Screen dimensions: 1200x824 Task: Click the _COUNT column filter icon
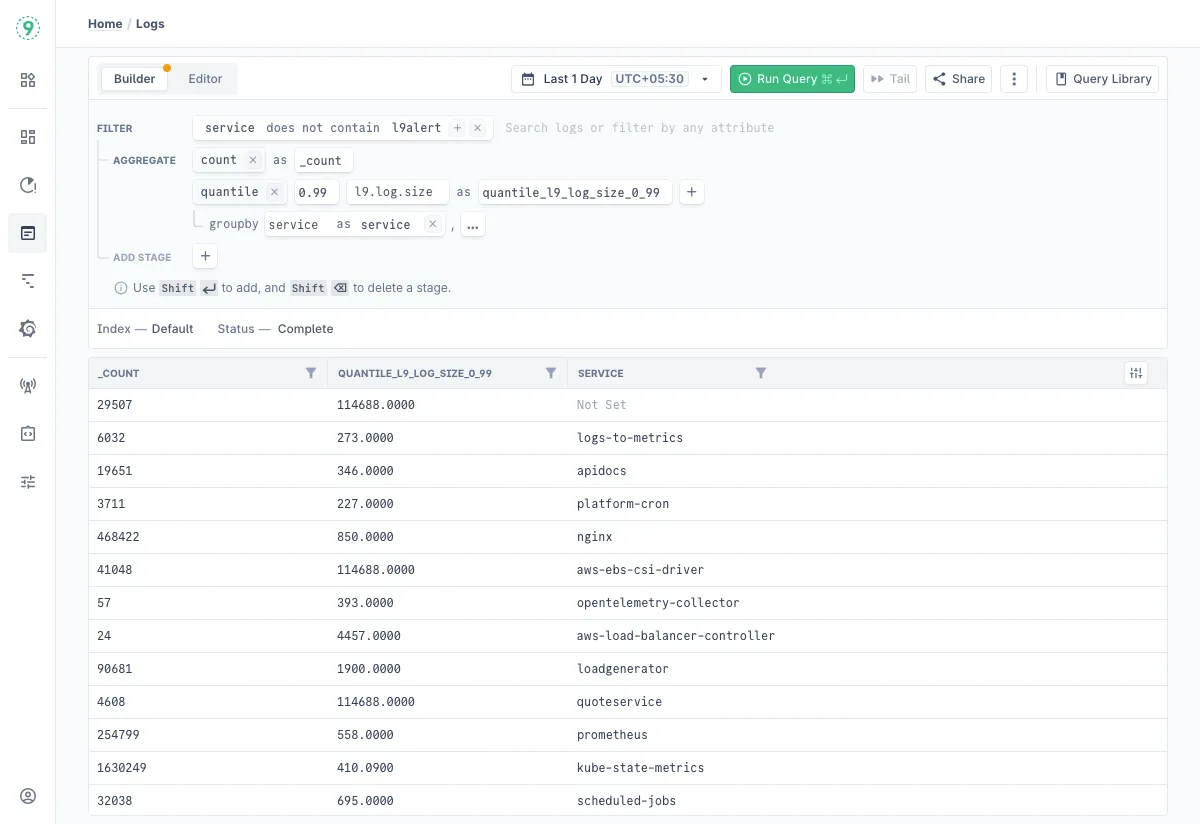311,373
